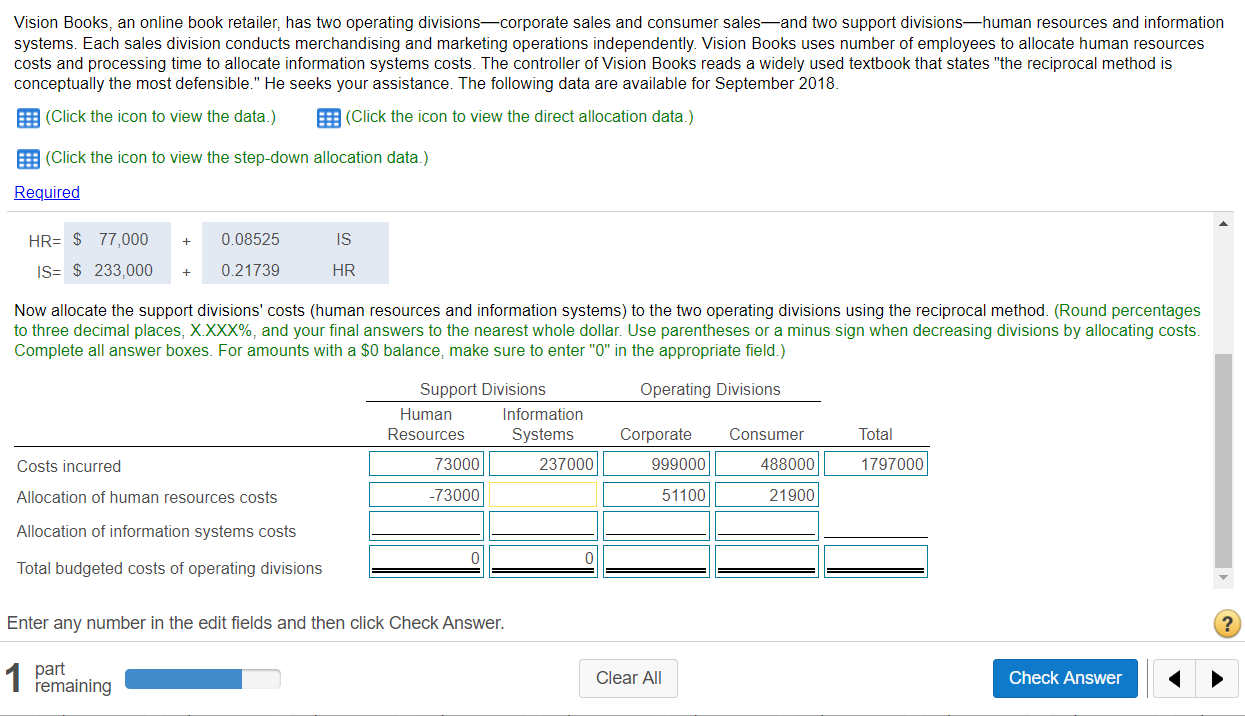Click Human Resources total budgeted costs field
Image resolution: width=1245 pixels, height=716 pixels.
pos(426,561)
